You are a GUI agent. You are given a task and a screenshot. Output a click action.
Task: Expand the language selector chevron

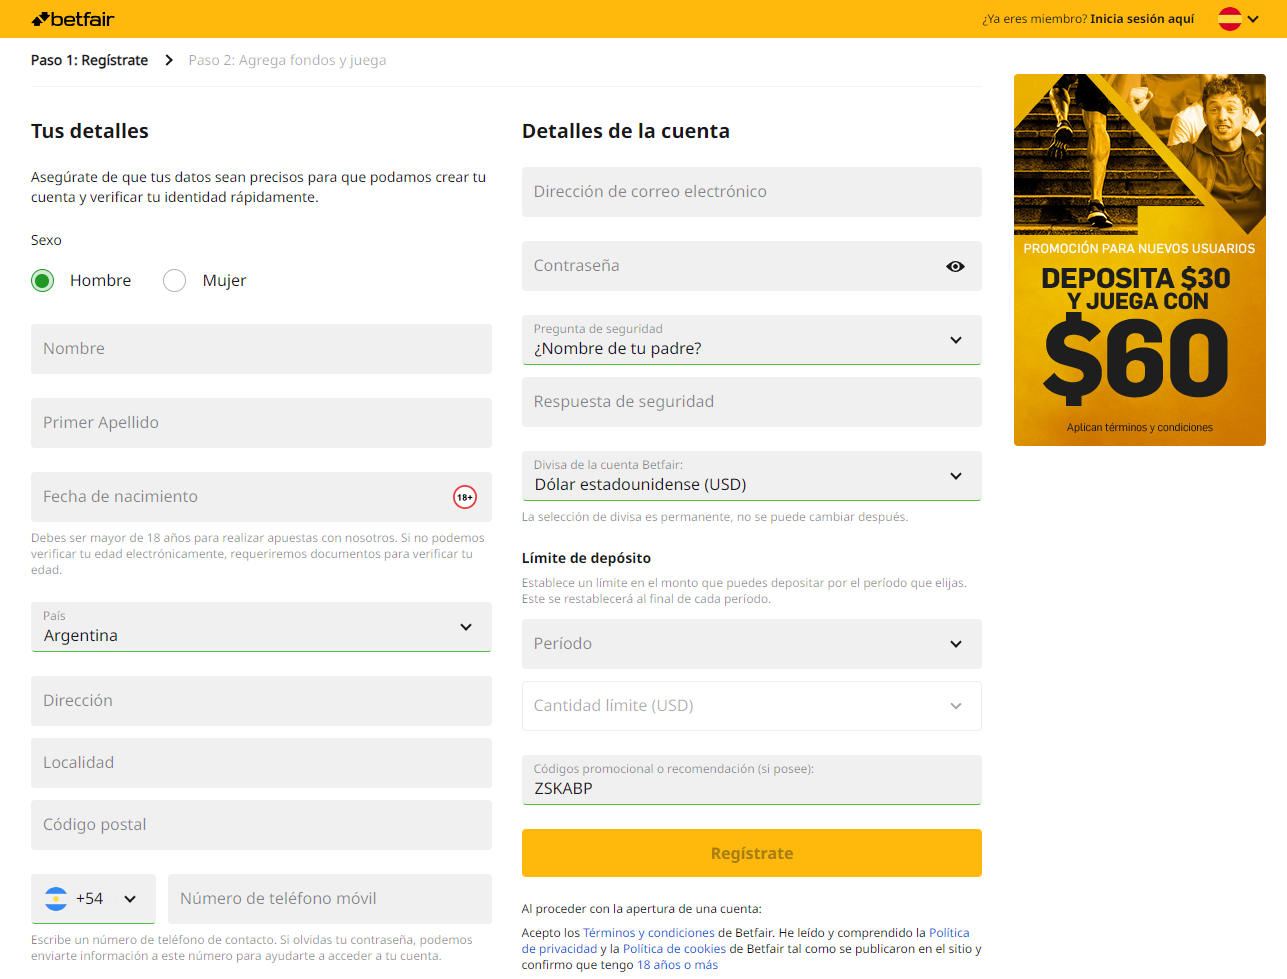point(1253,19)
